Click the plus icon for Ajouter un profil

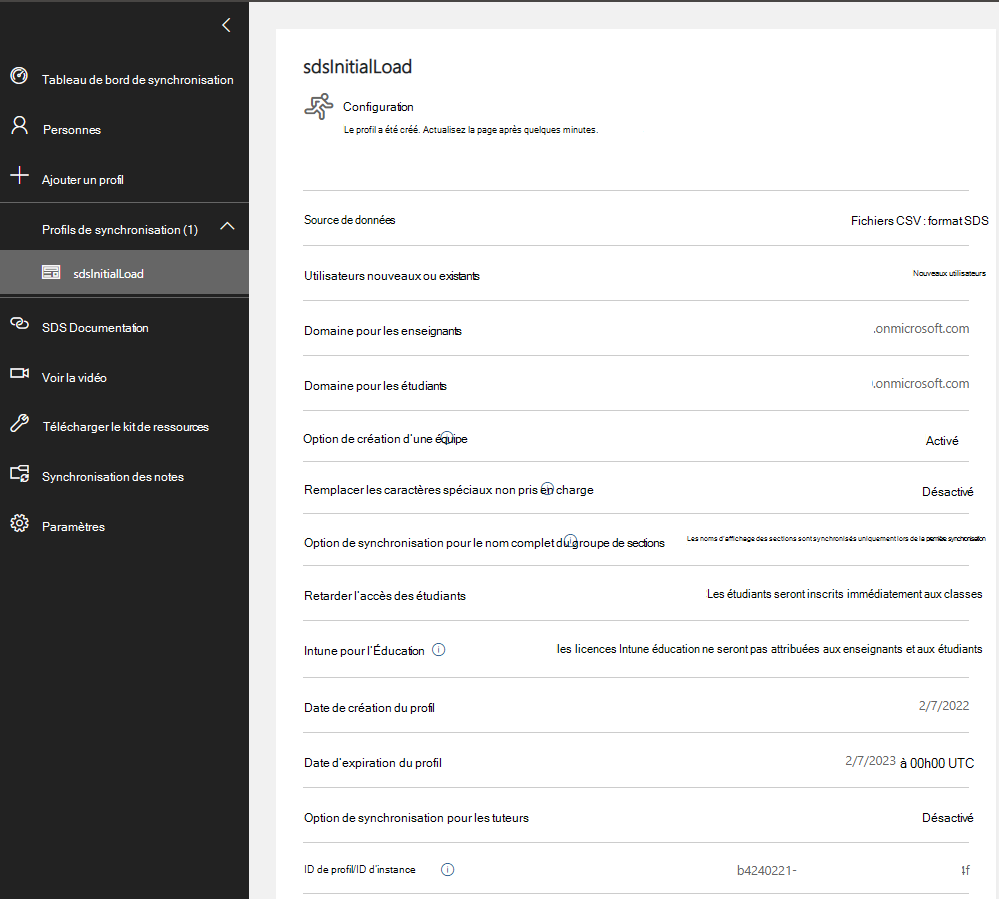[x=18, y=176]
